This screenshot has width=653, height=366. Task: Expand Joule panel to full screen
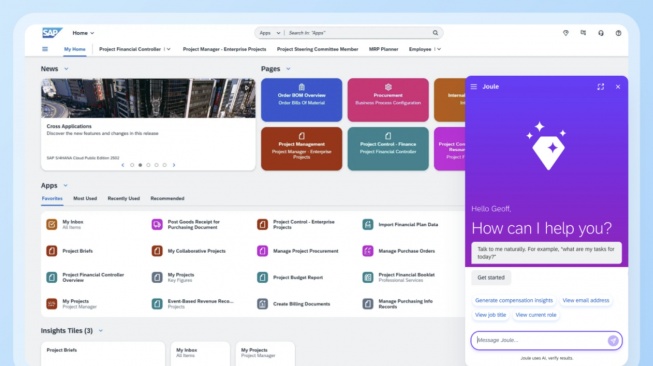[601, 87]
